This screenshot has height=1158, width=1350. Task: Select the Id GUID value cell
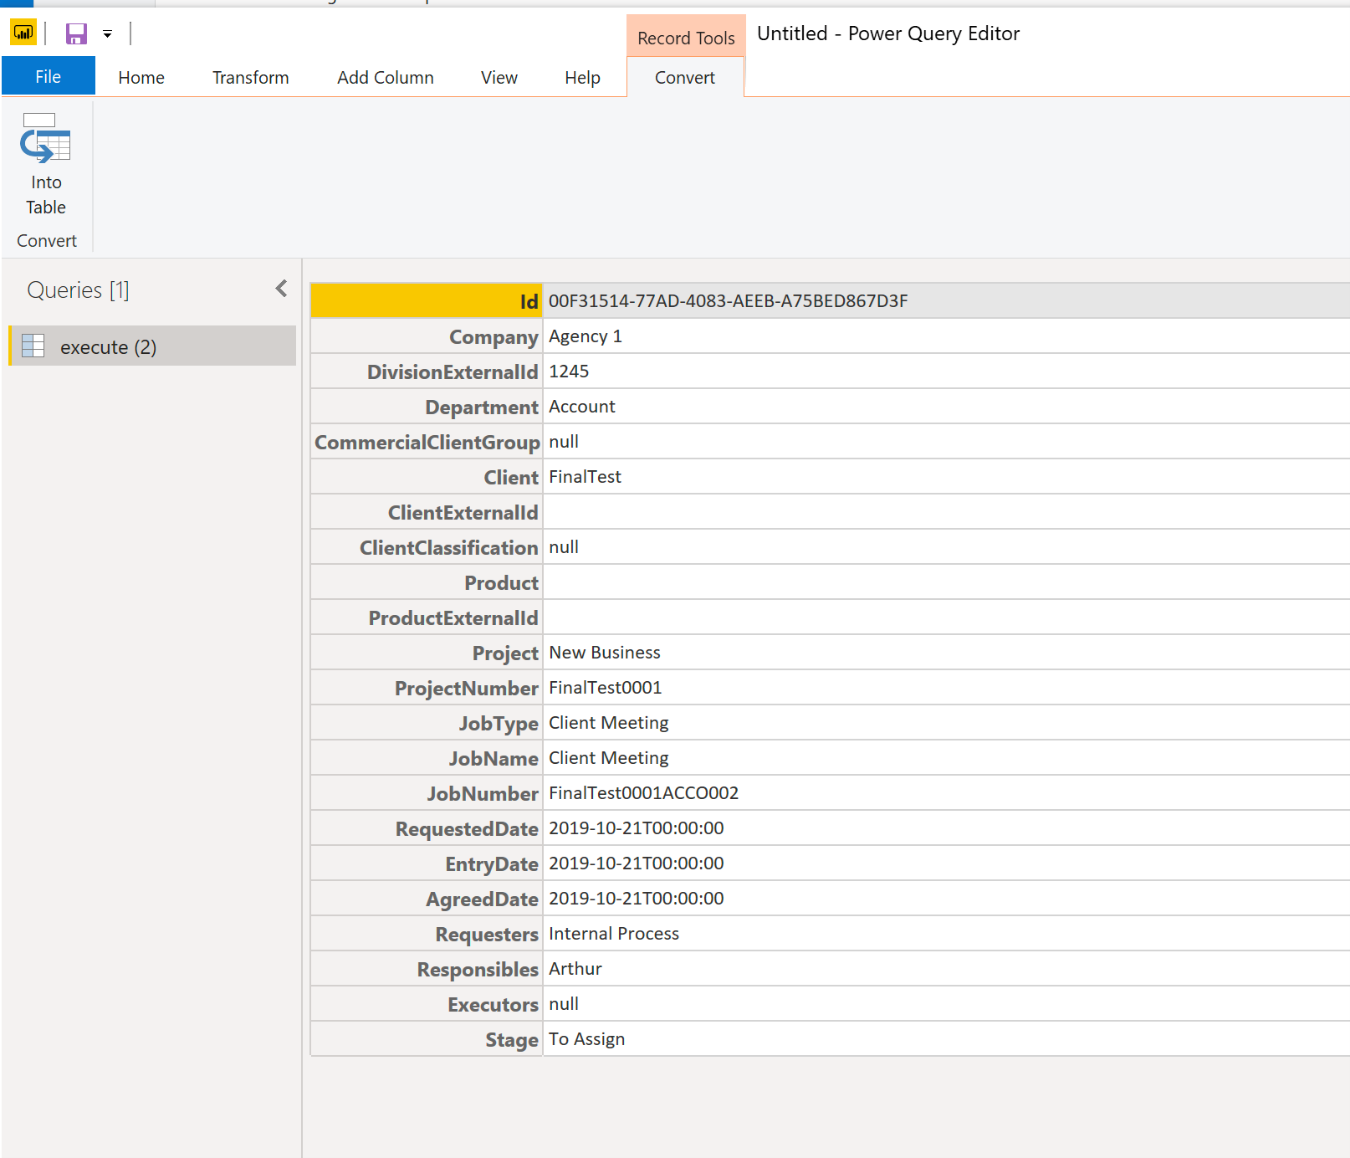pyautogui.click(x=728, y=300)
